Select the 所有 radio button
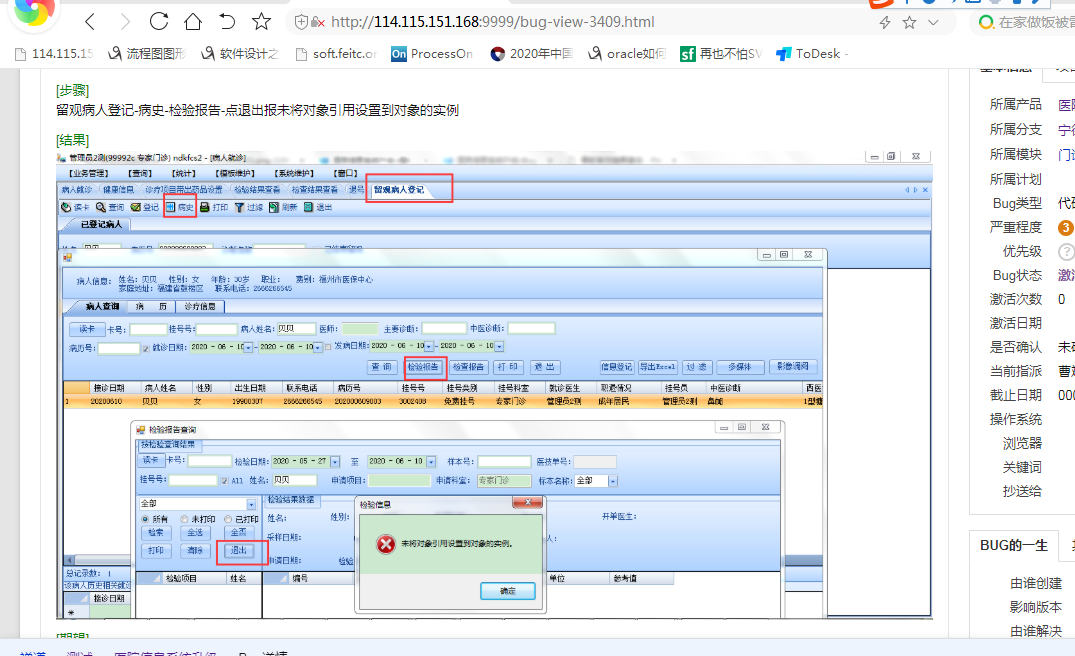1075x656 pixels. tap(145, 520)
